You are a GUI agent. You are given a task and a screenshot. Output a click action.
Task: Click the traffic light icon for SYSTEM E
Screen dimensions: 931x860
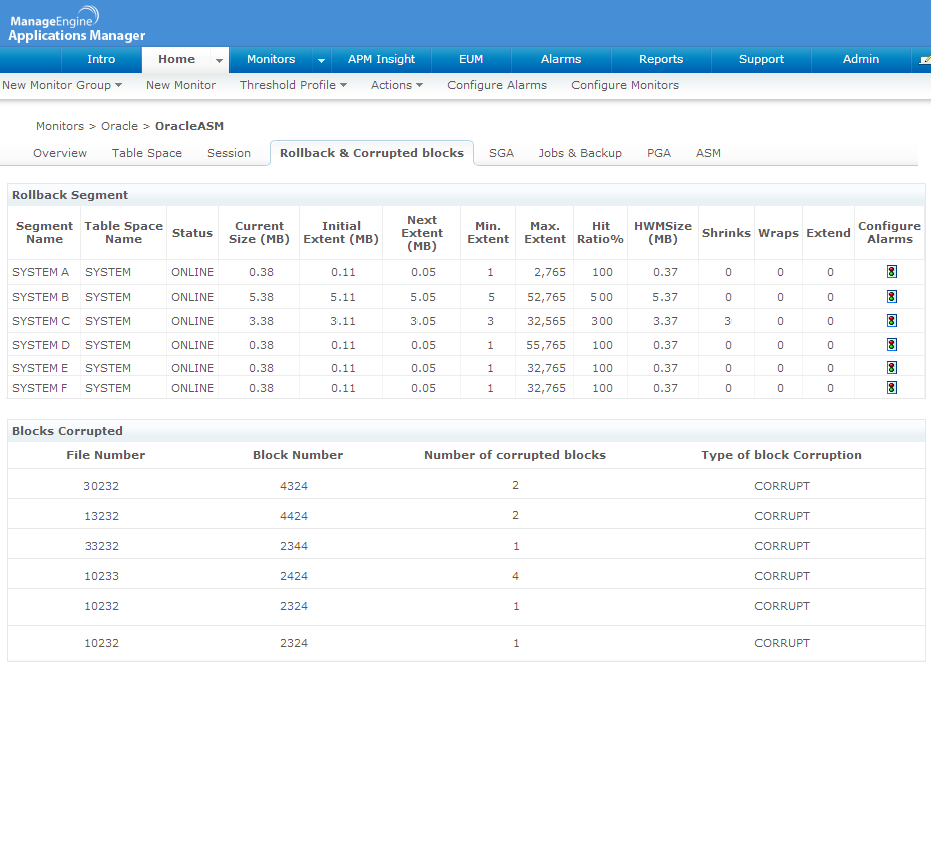pos(890,368)
